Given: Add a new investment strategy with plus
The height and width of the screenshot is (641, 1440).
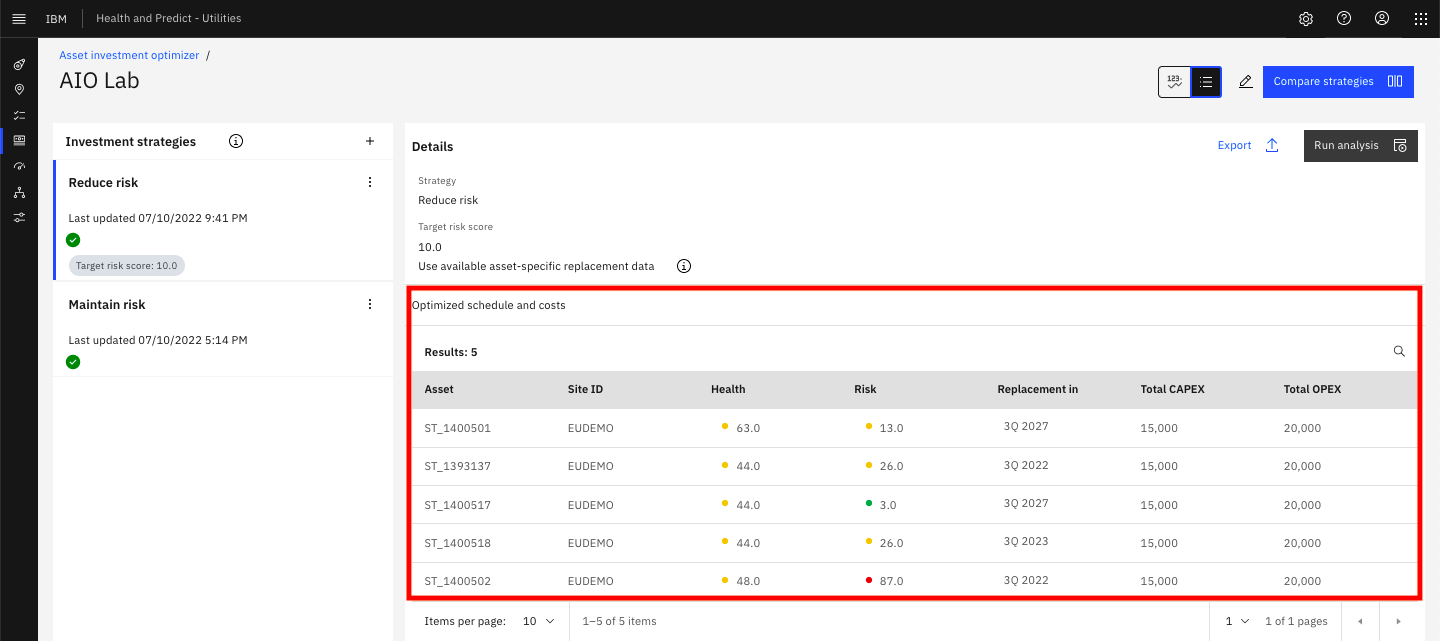Looking at the screenshot, I should (x=370, y=142).
